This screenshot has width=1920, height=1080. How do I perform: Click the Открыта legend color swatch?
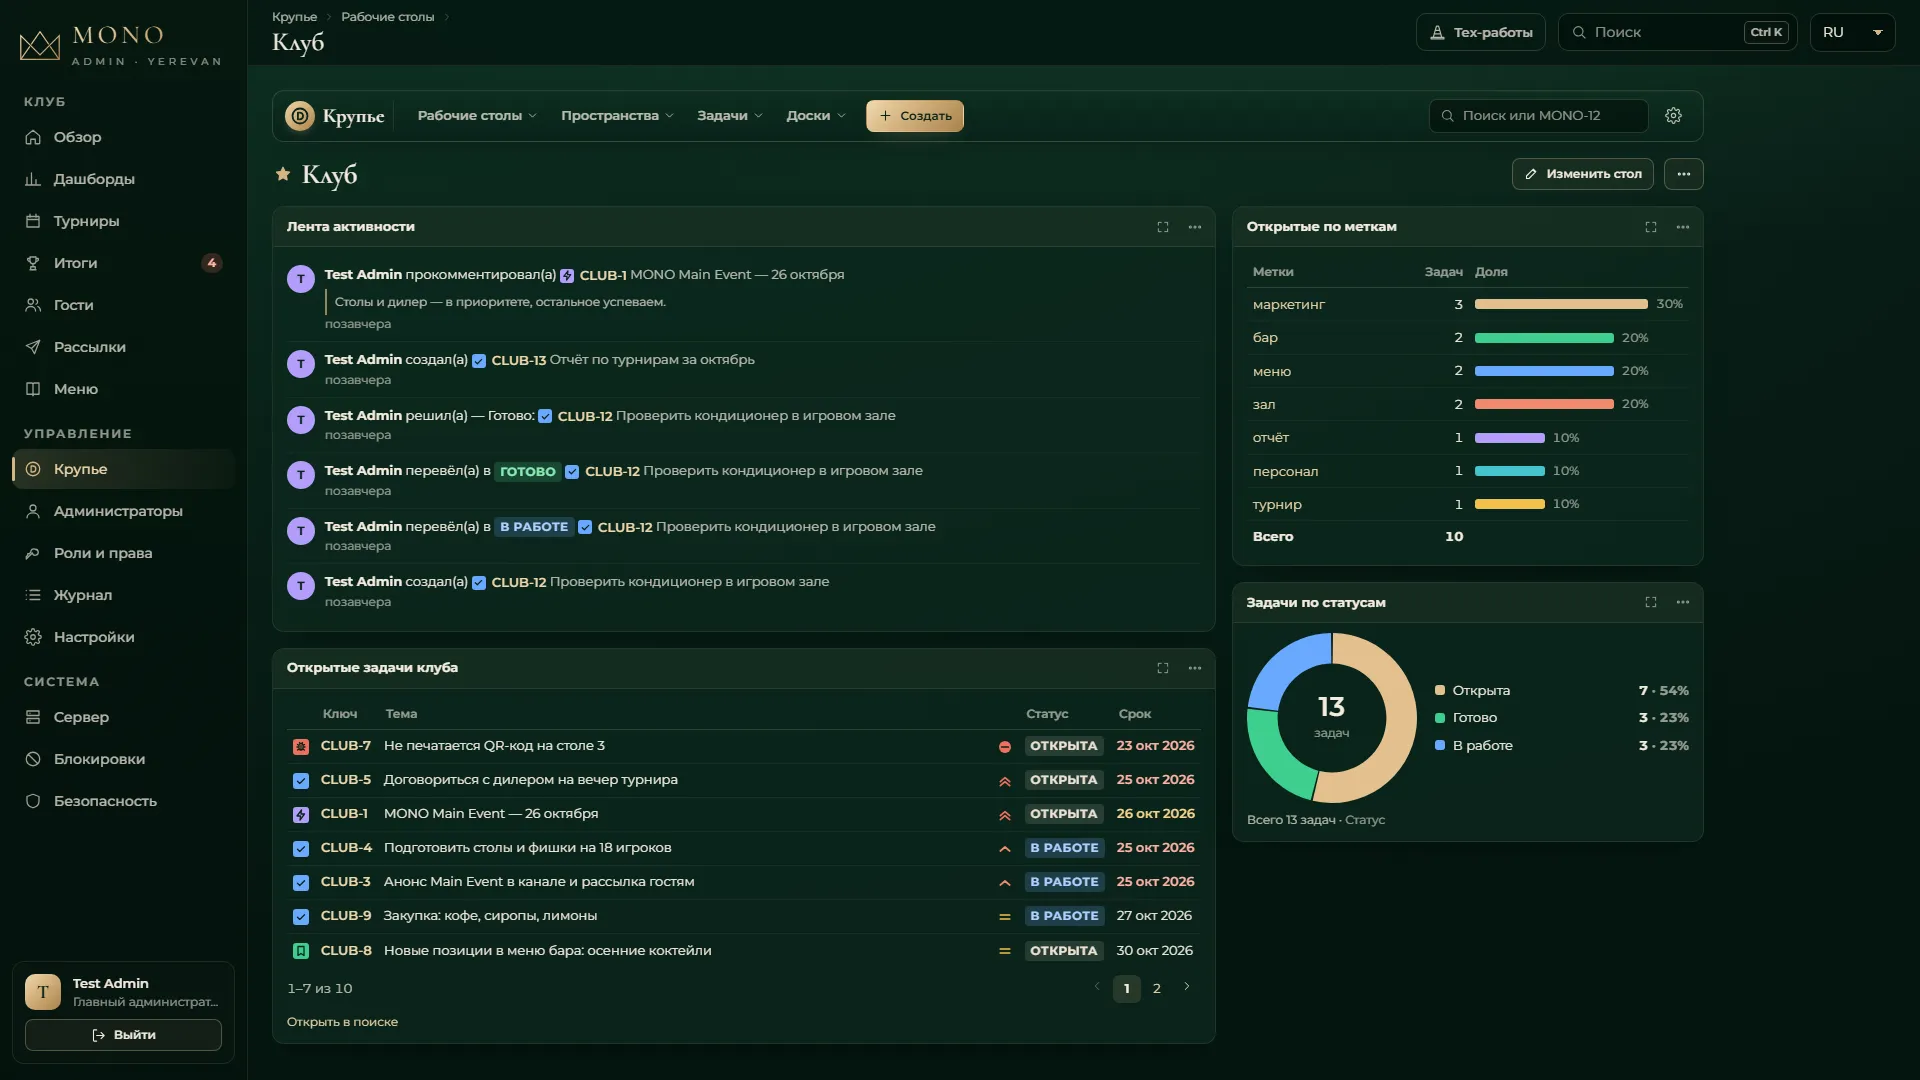click(1440, 690)
